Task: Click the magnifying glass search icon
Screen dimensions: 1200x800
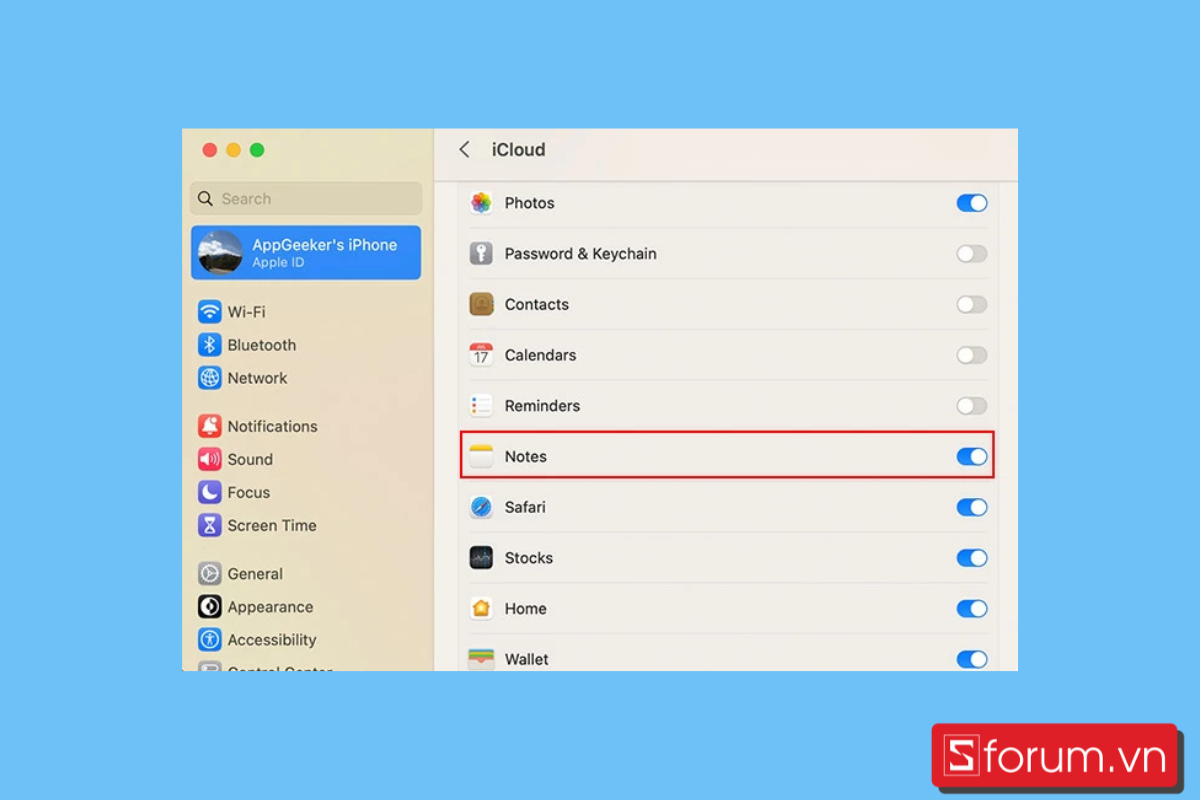Action: (x=205, y=199)
